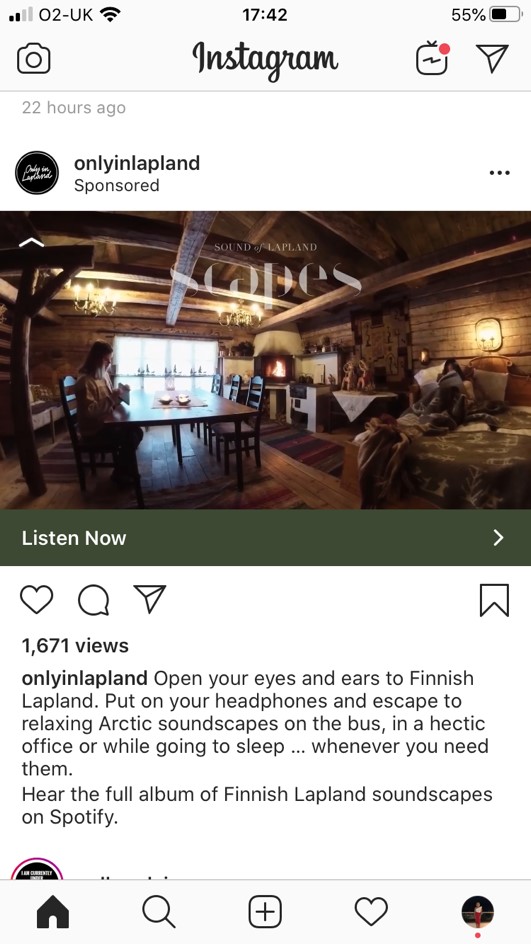Open direct messages paper plane icon
The image size is (531, 944).
[492, 58]
